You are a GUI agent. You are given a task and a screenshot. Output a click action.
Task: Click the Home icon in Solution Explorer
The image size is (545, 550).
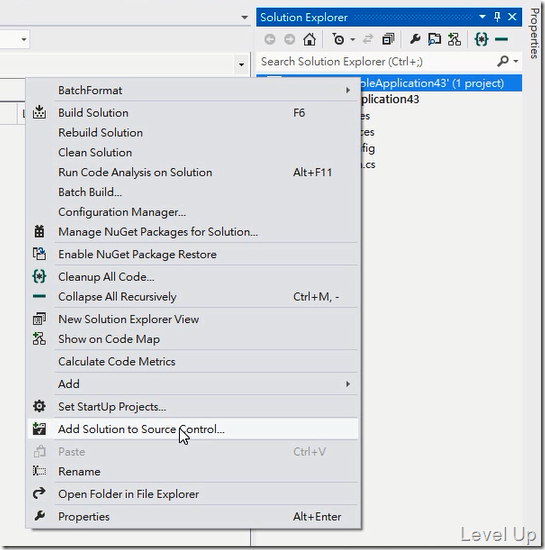(x=309, y=39)
